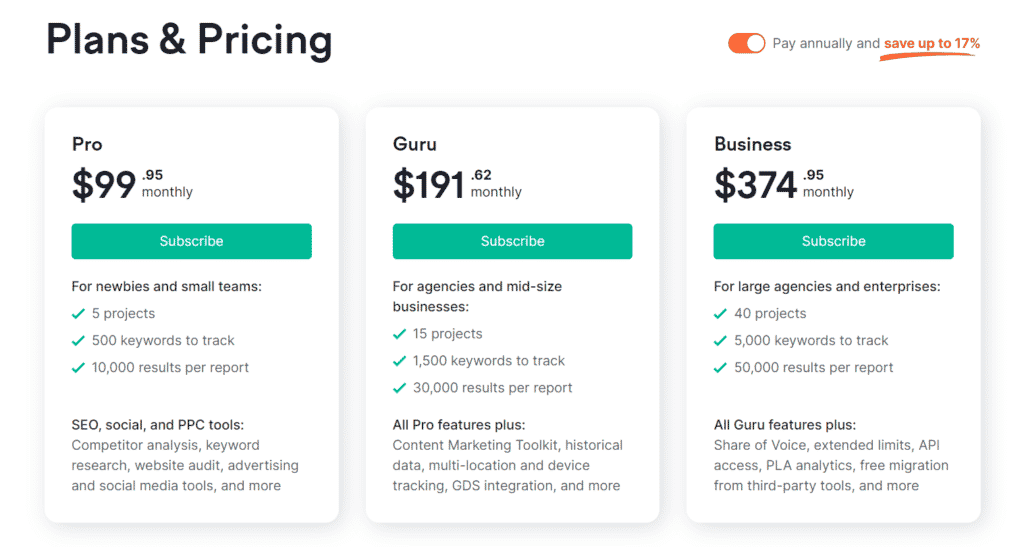Click the Plans & Pricing heading
The height and width of the screenshot is (547, 1024).
(189, 40)
